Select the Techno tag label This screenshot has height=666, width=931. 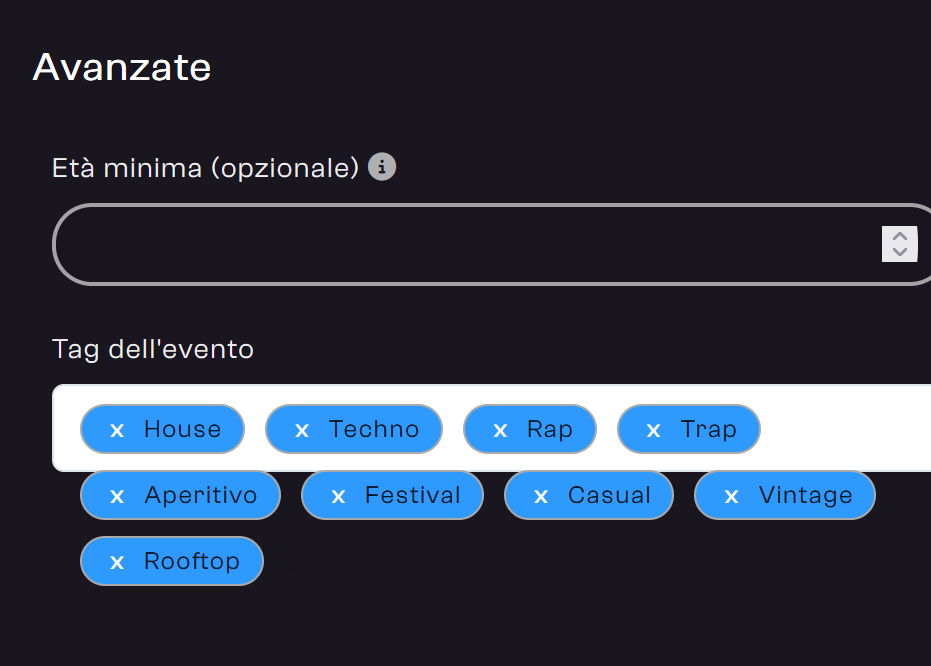(x=373, y=429)
